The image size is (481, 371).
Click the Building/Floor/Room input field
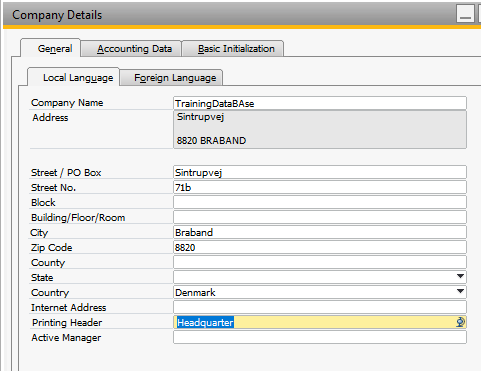(x=320, y=217)
